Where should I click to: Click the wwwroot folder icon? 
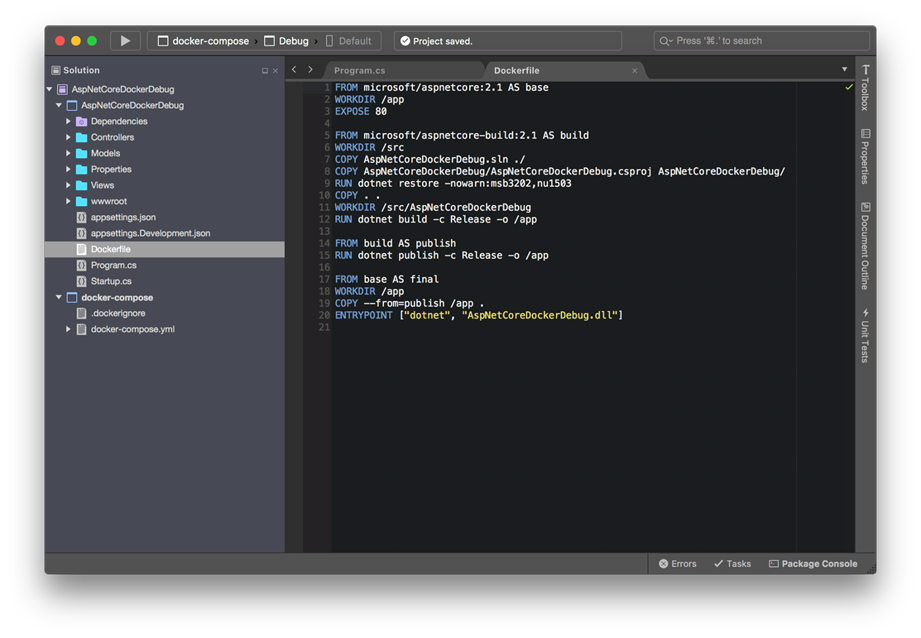[82, 201]
